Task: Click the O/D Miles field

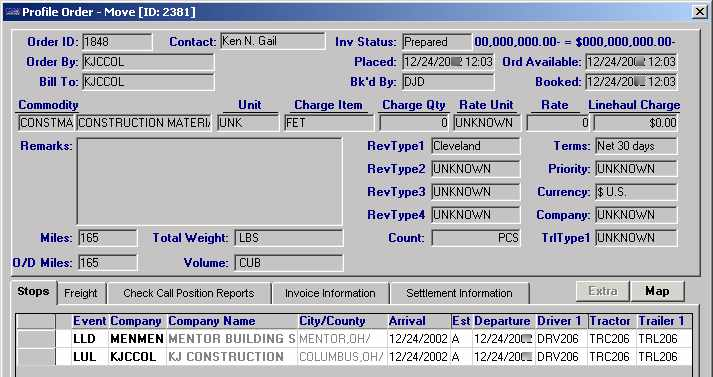Action: 107,263
